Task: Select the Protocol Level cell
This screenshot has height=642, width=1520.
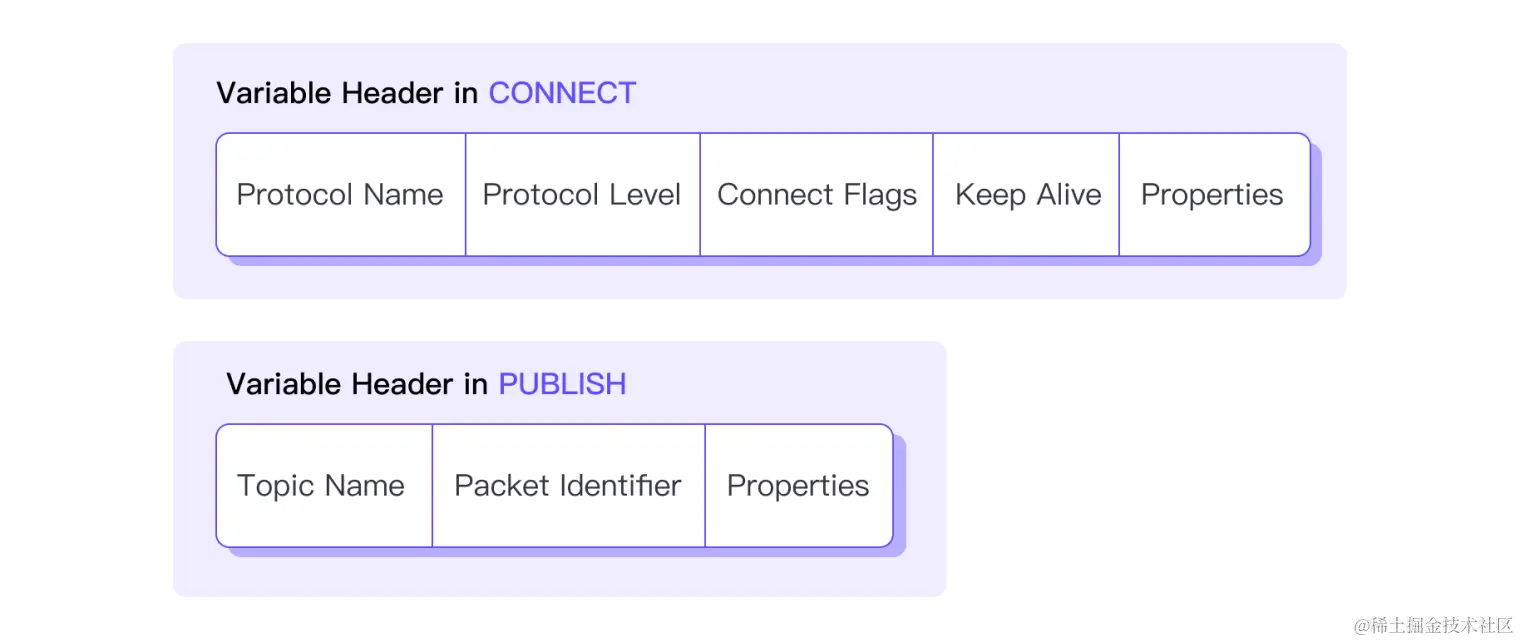Action: point(583,194)
